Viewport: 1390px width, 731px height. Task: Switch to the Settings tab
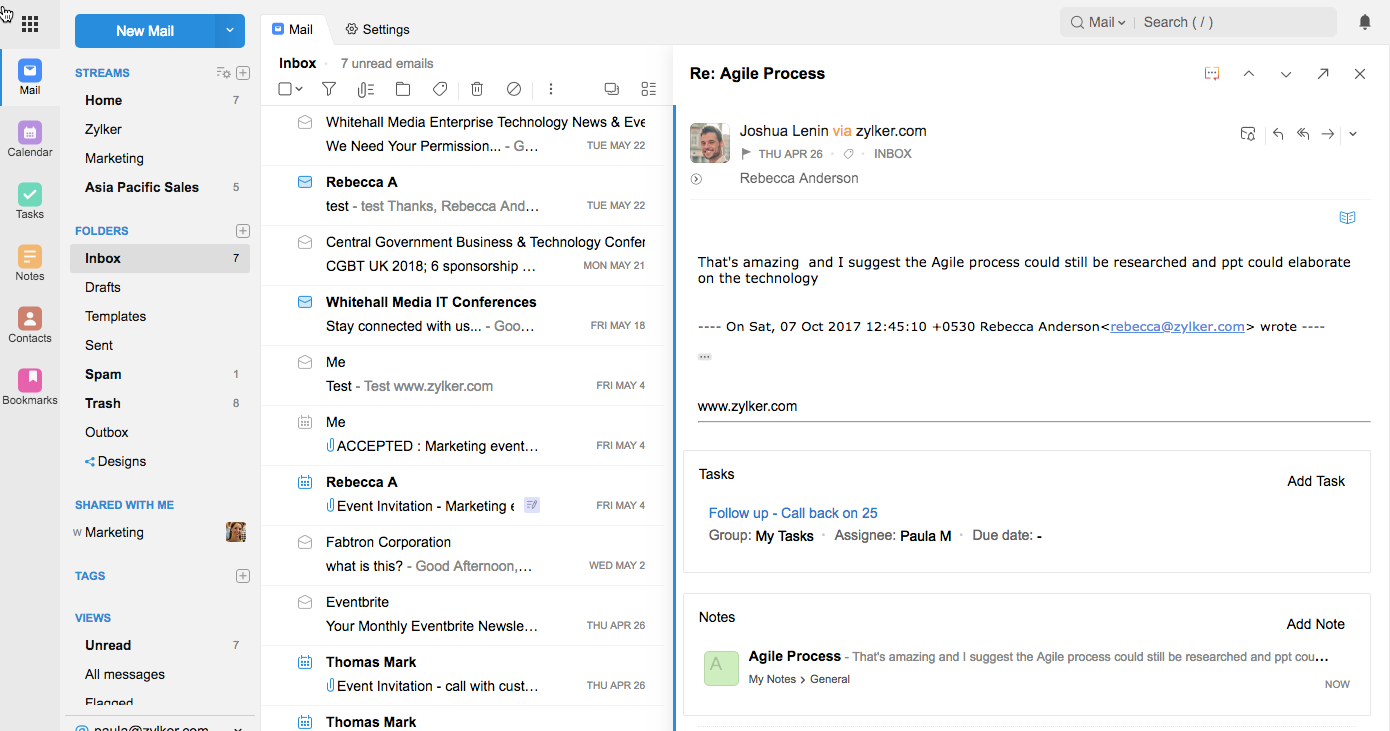[x=377, y=30]
